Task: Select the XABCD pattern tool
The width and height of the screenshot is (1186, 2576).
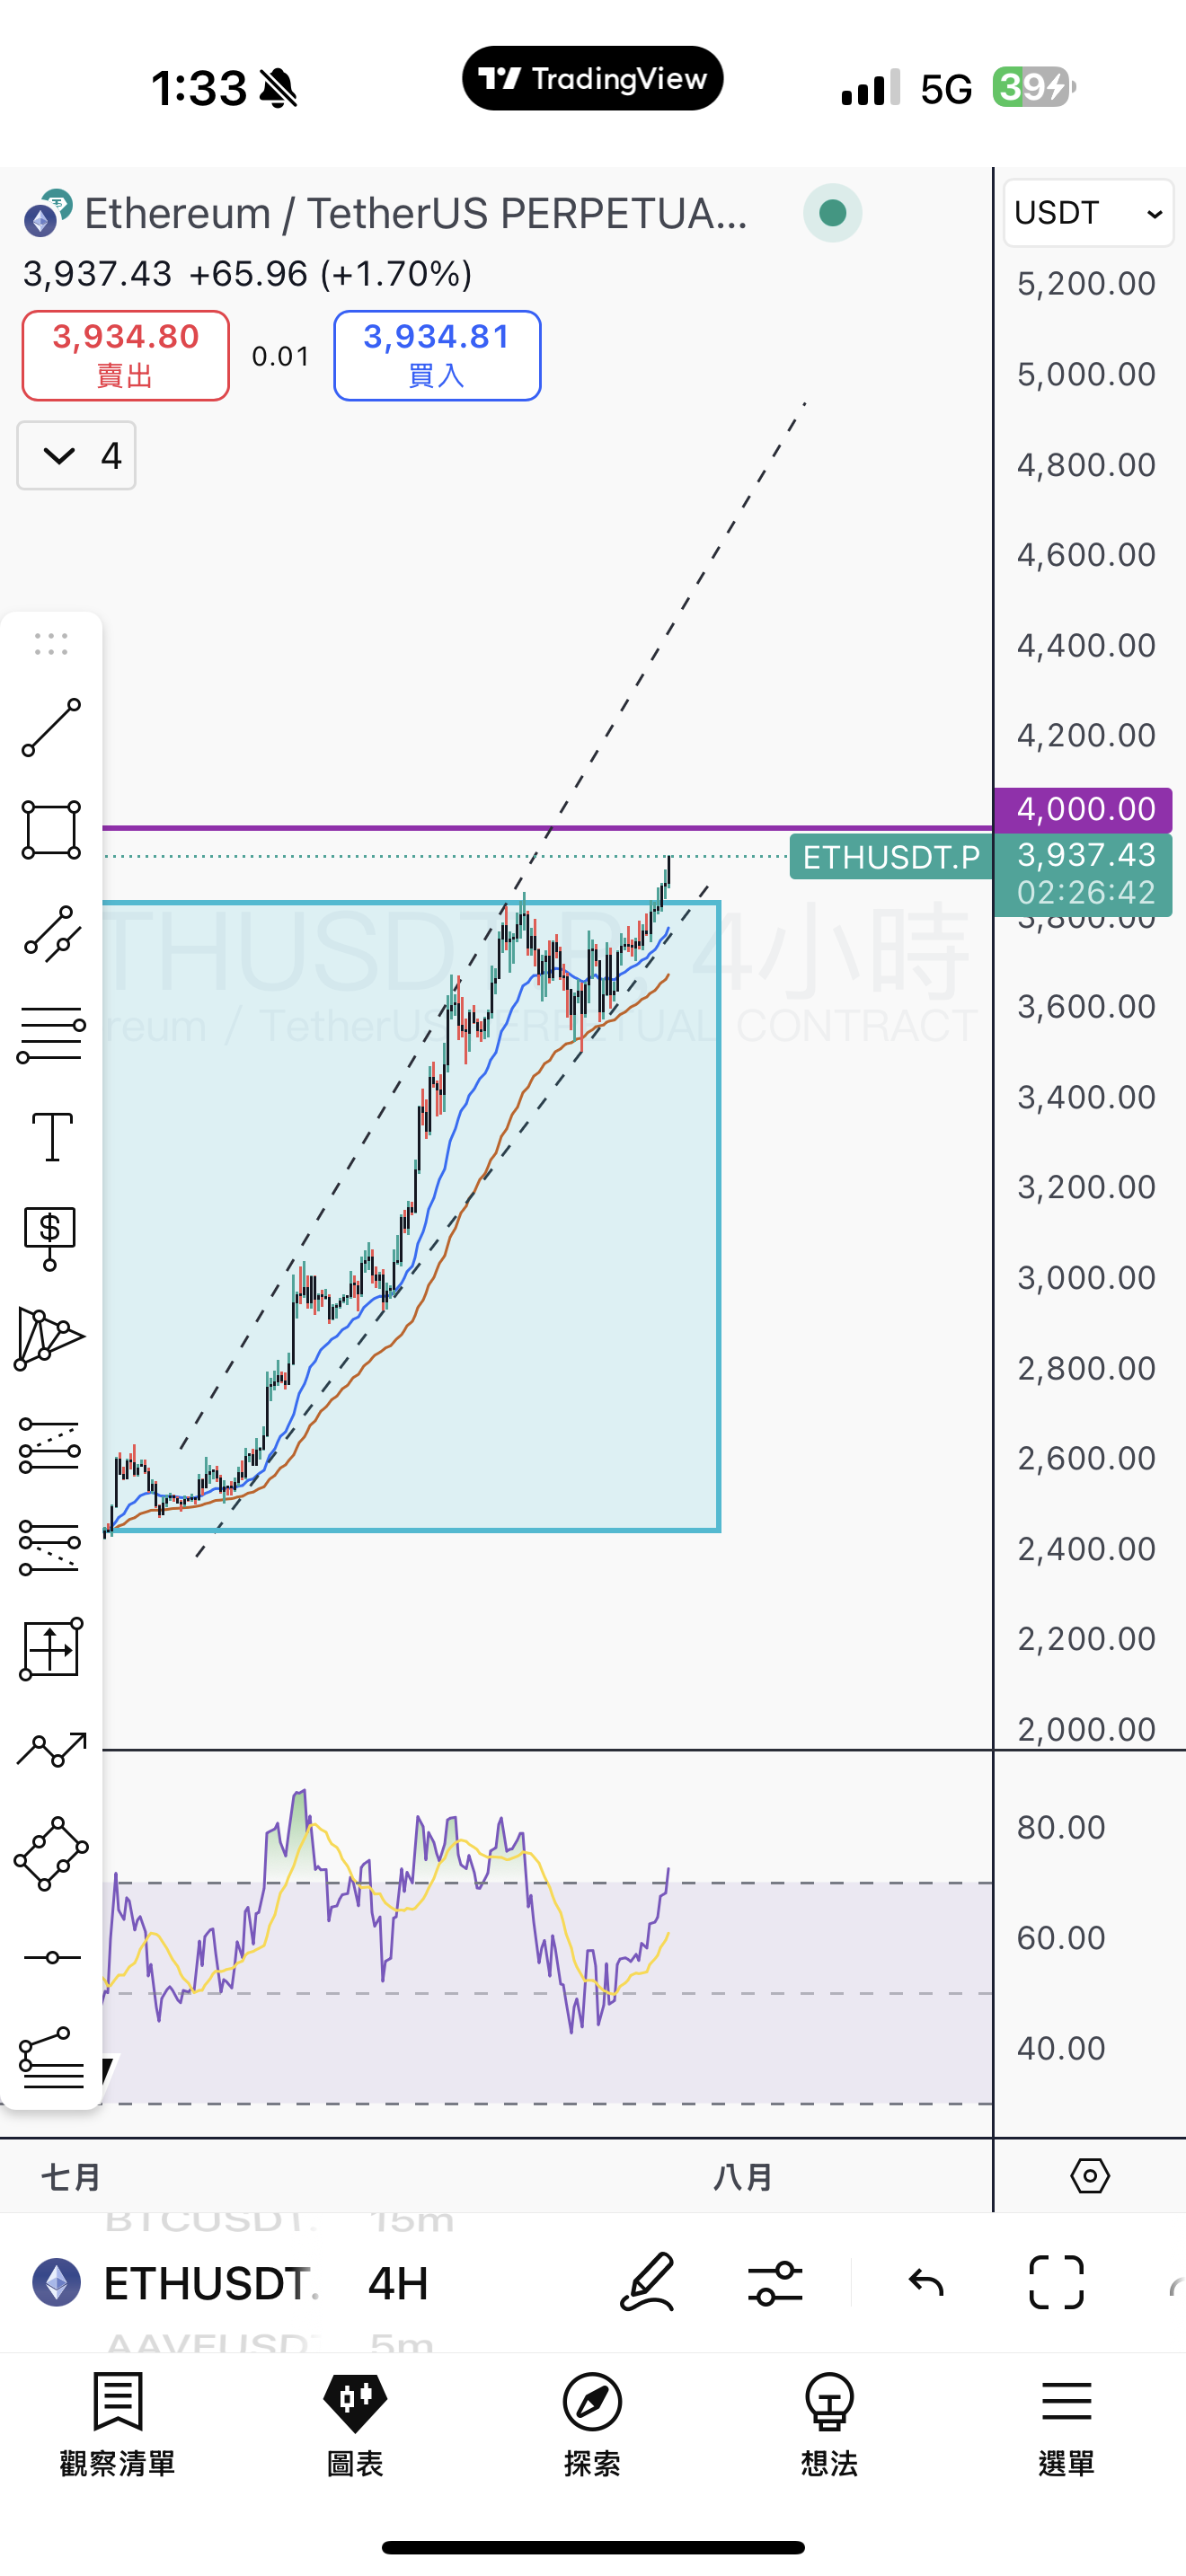Action: coord(50,1340)
